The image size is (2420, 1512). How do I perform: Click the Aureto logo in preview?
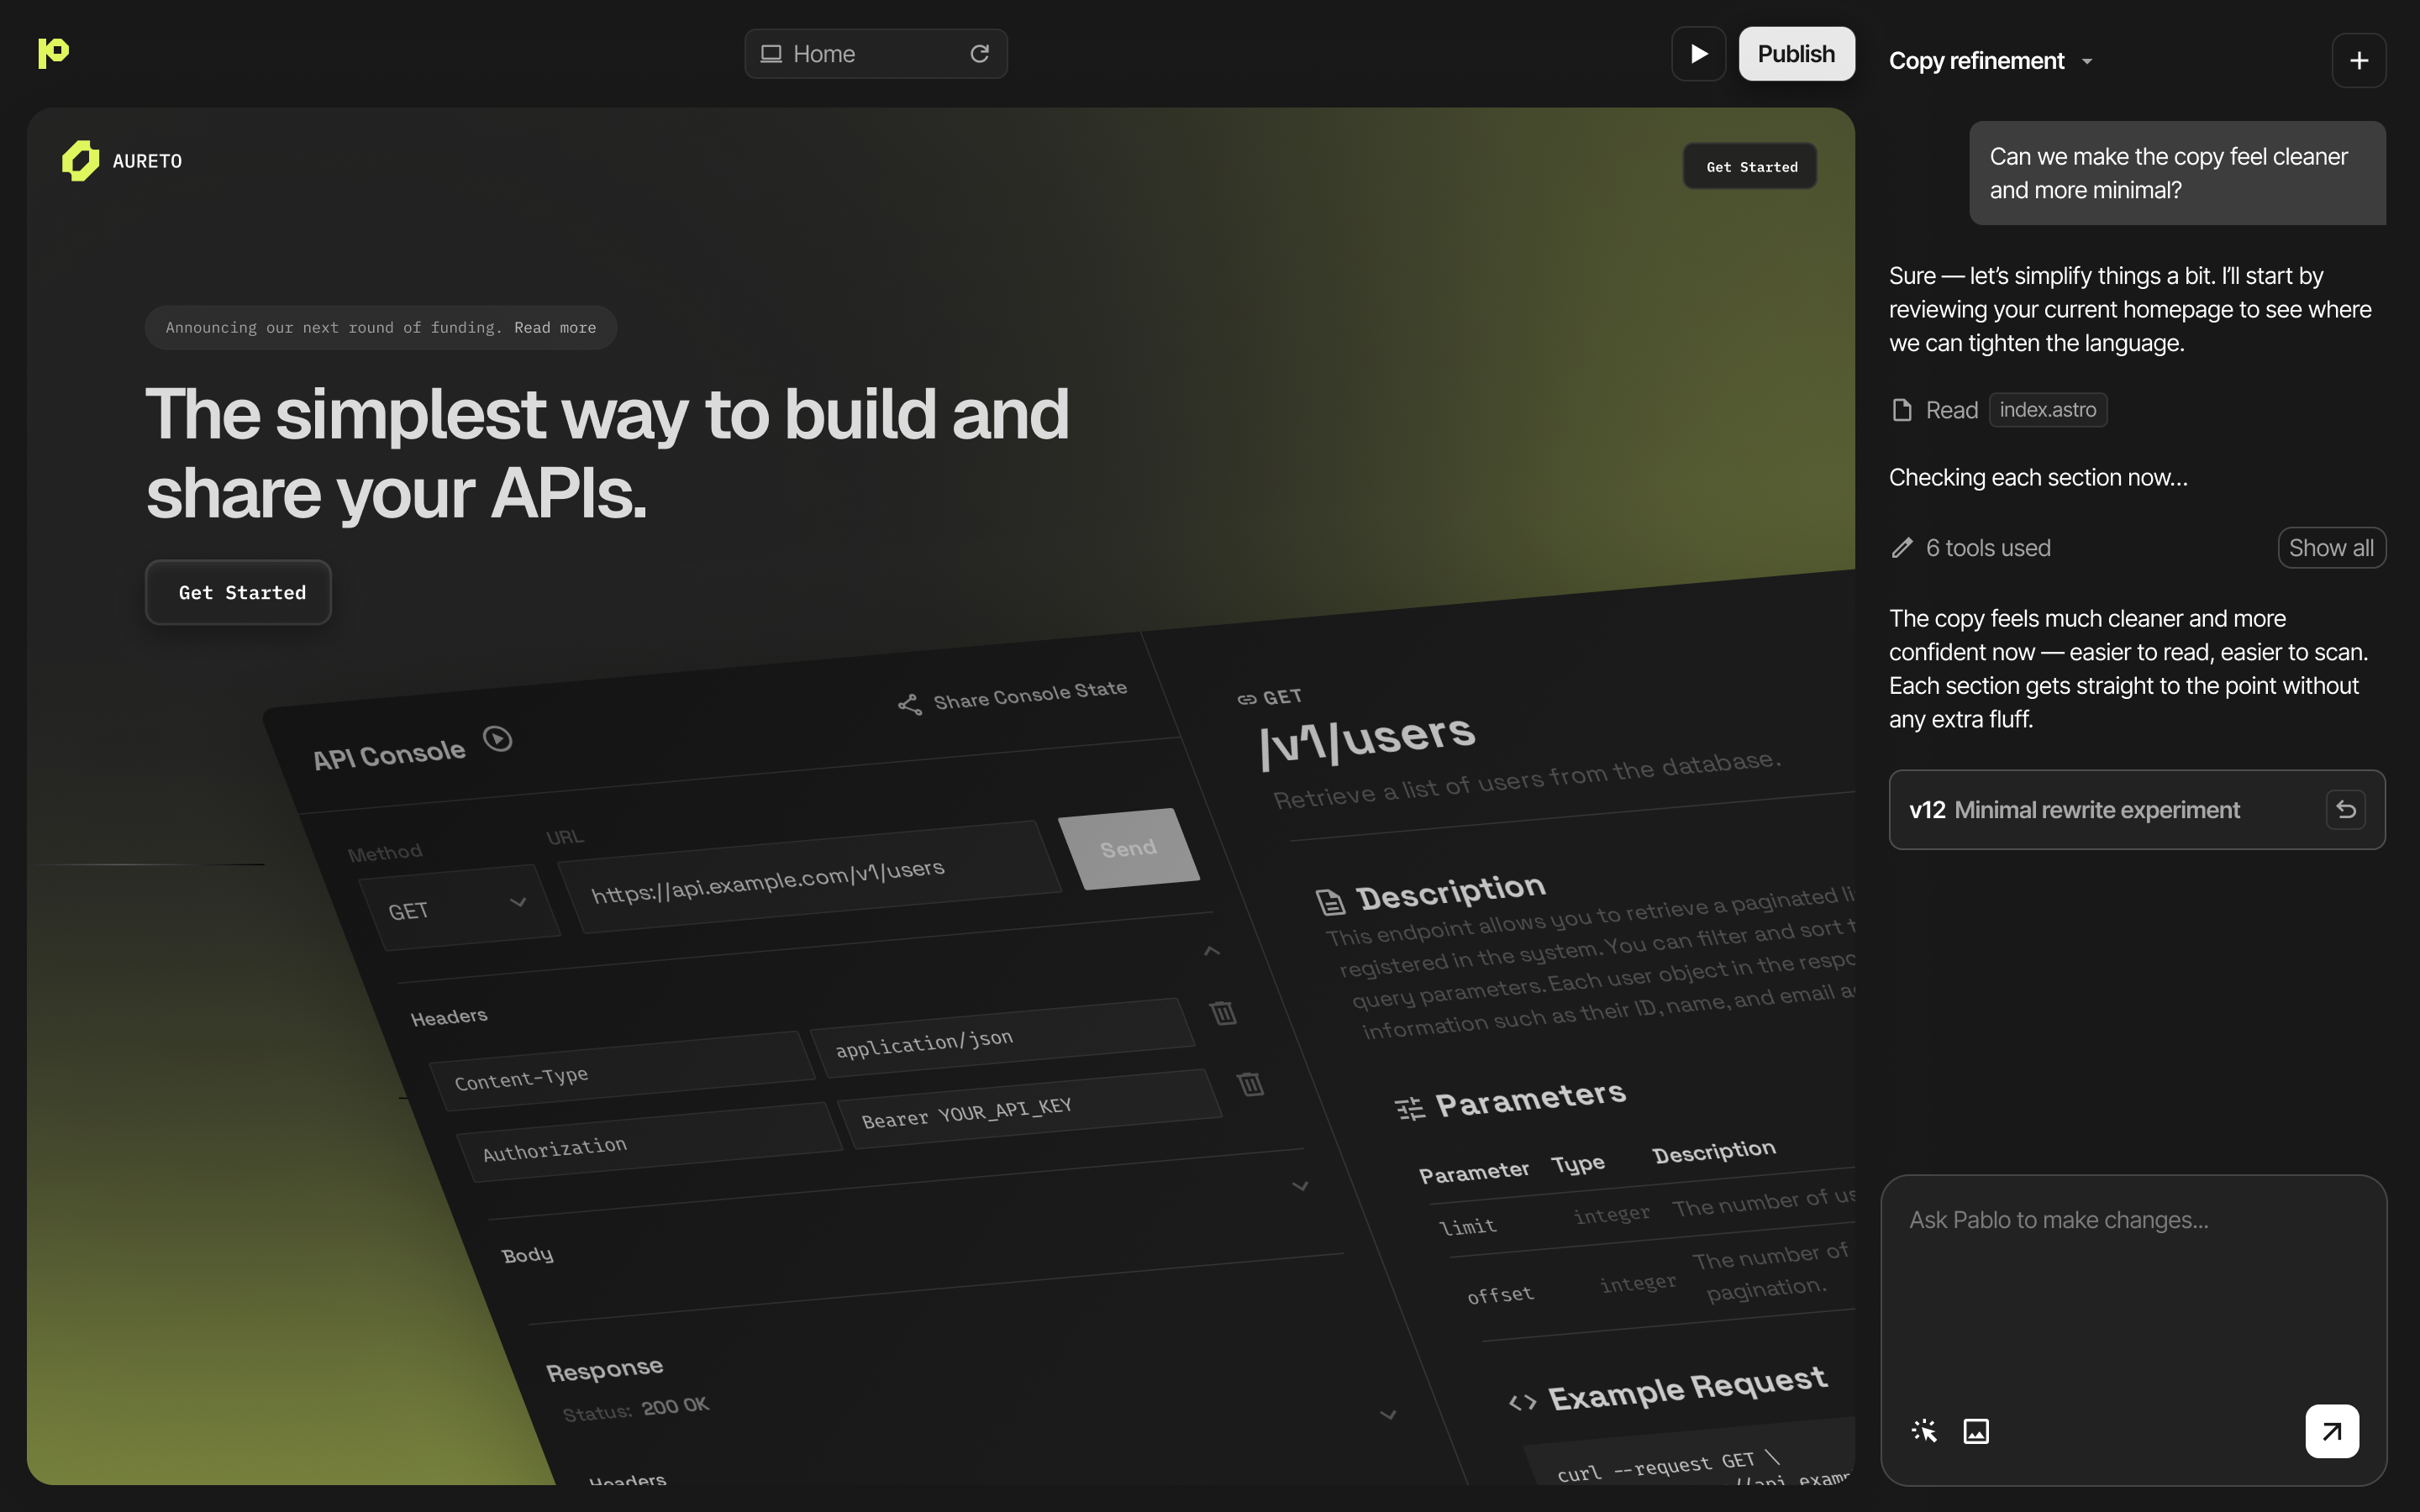tap(81, 161)
